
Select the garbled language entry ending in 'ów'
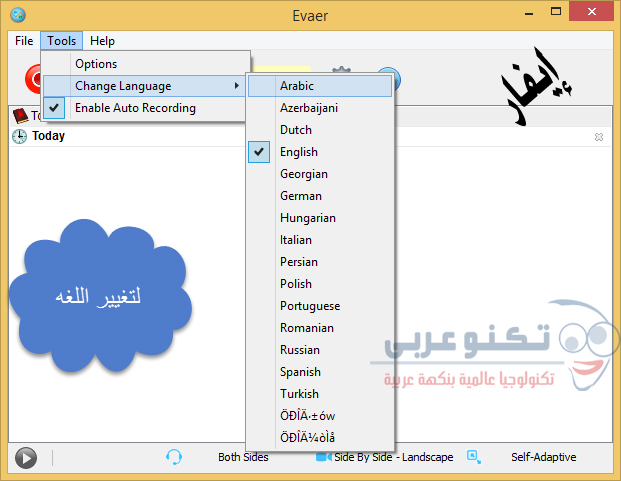pos(320,416)
